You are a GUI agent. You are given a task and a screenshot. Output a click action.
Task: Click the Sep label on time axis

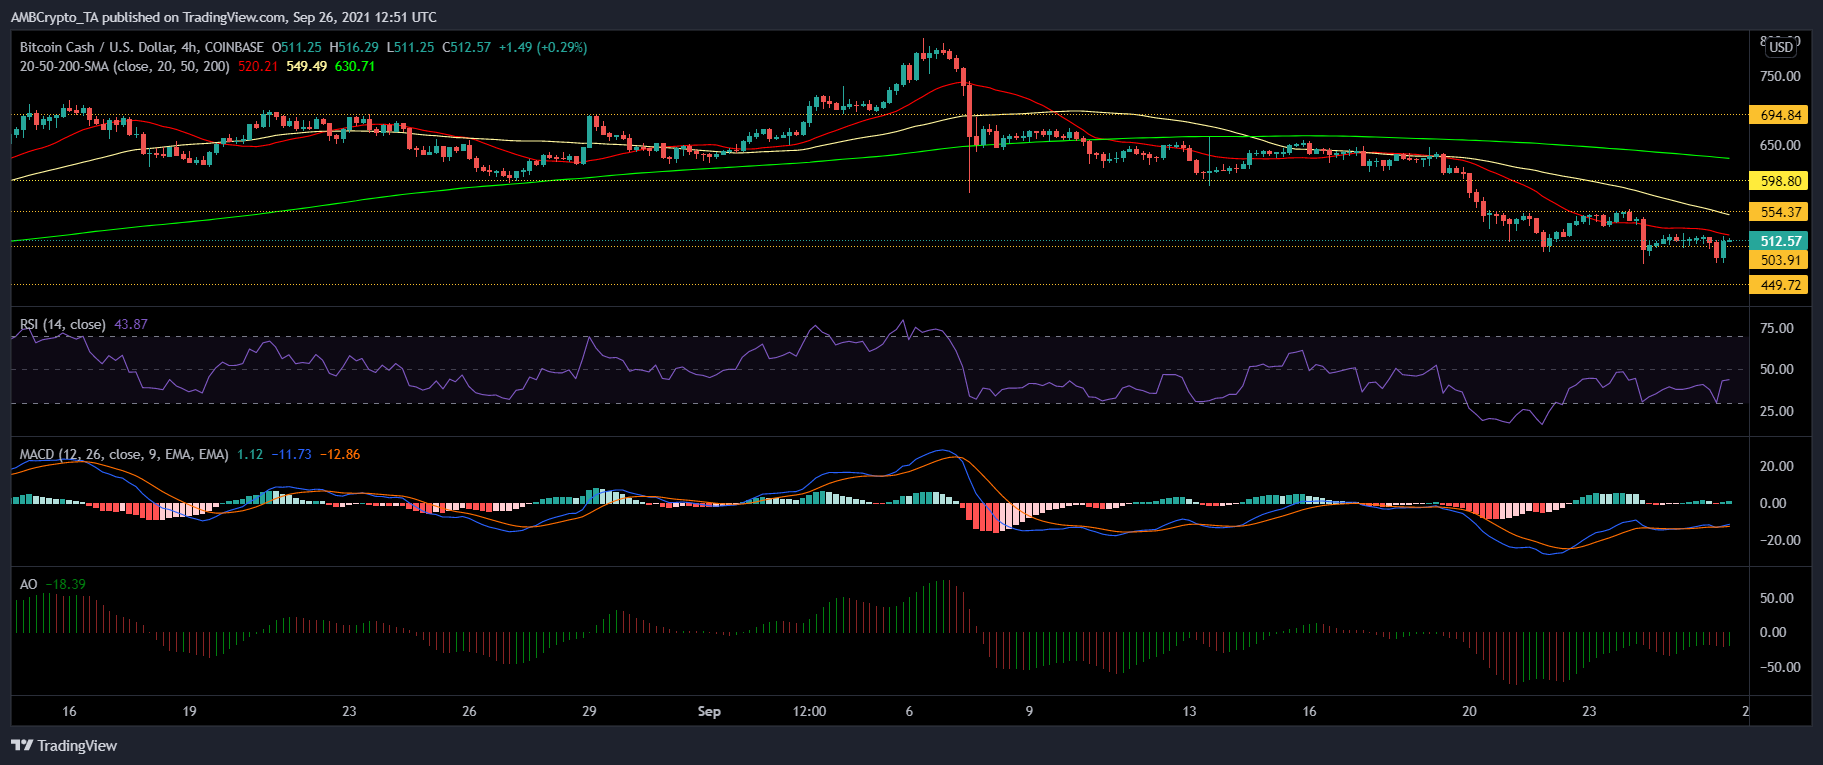(709, 711)
